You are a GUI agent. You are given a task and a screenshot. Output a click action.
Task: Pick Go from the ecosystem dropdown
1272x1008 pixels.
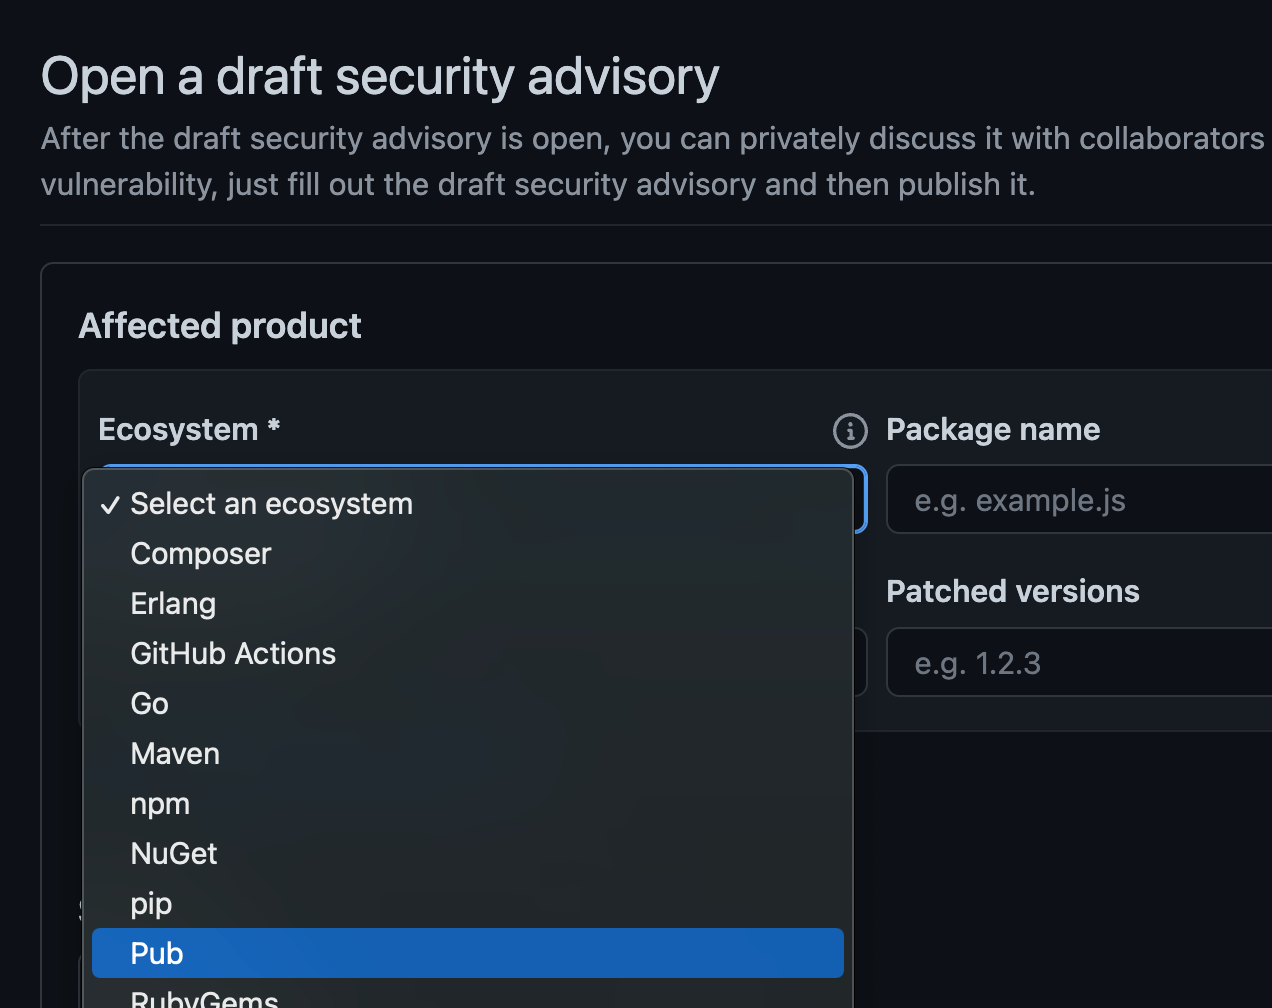148,703
